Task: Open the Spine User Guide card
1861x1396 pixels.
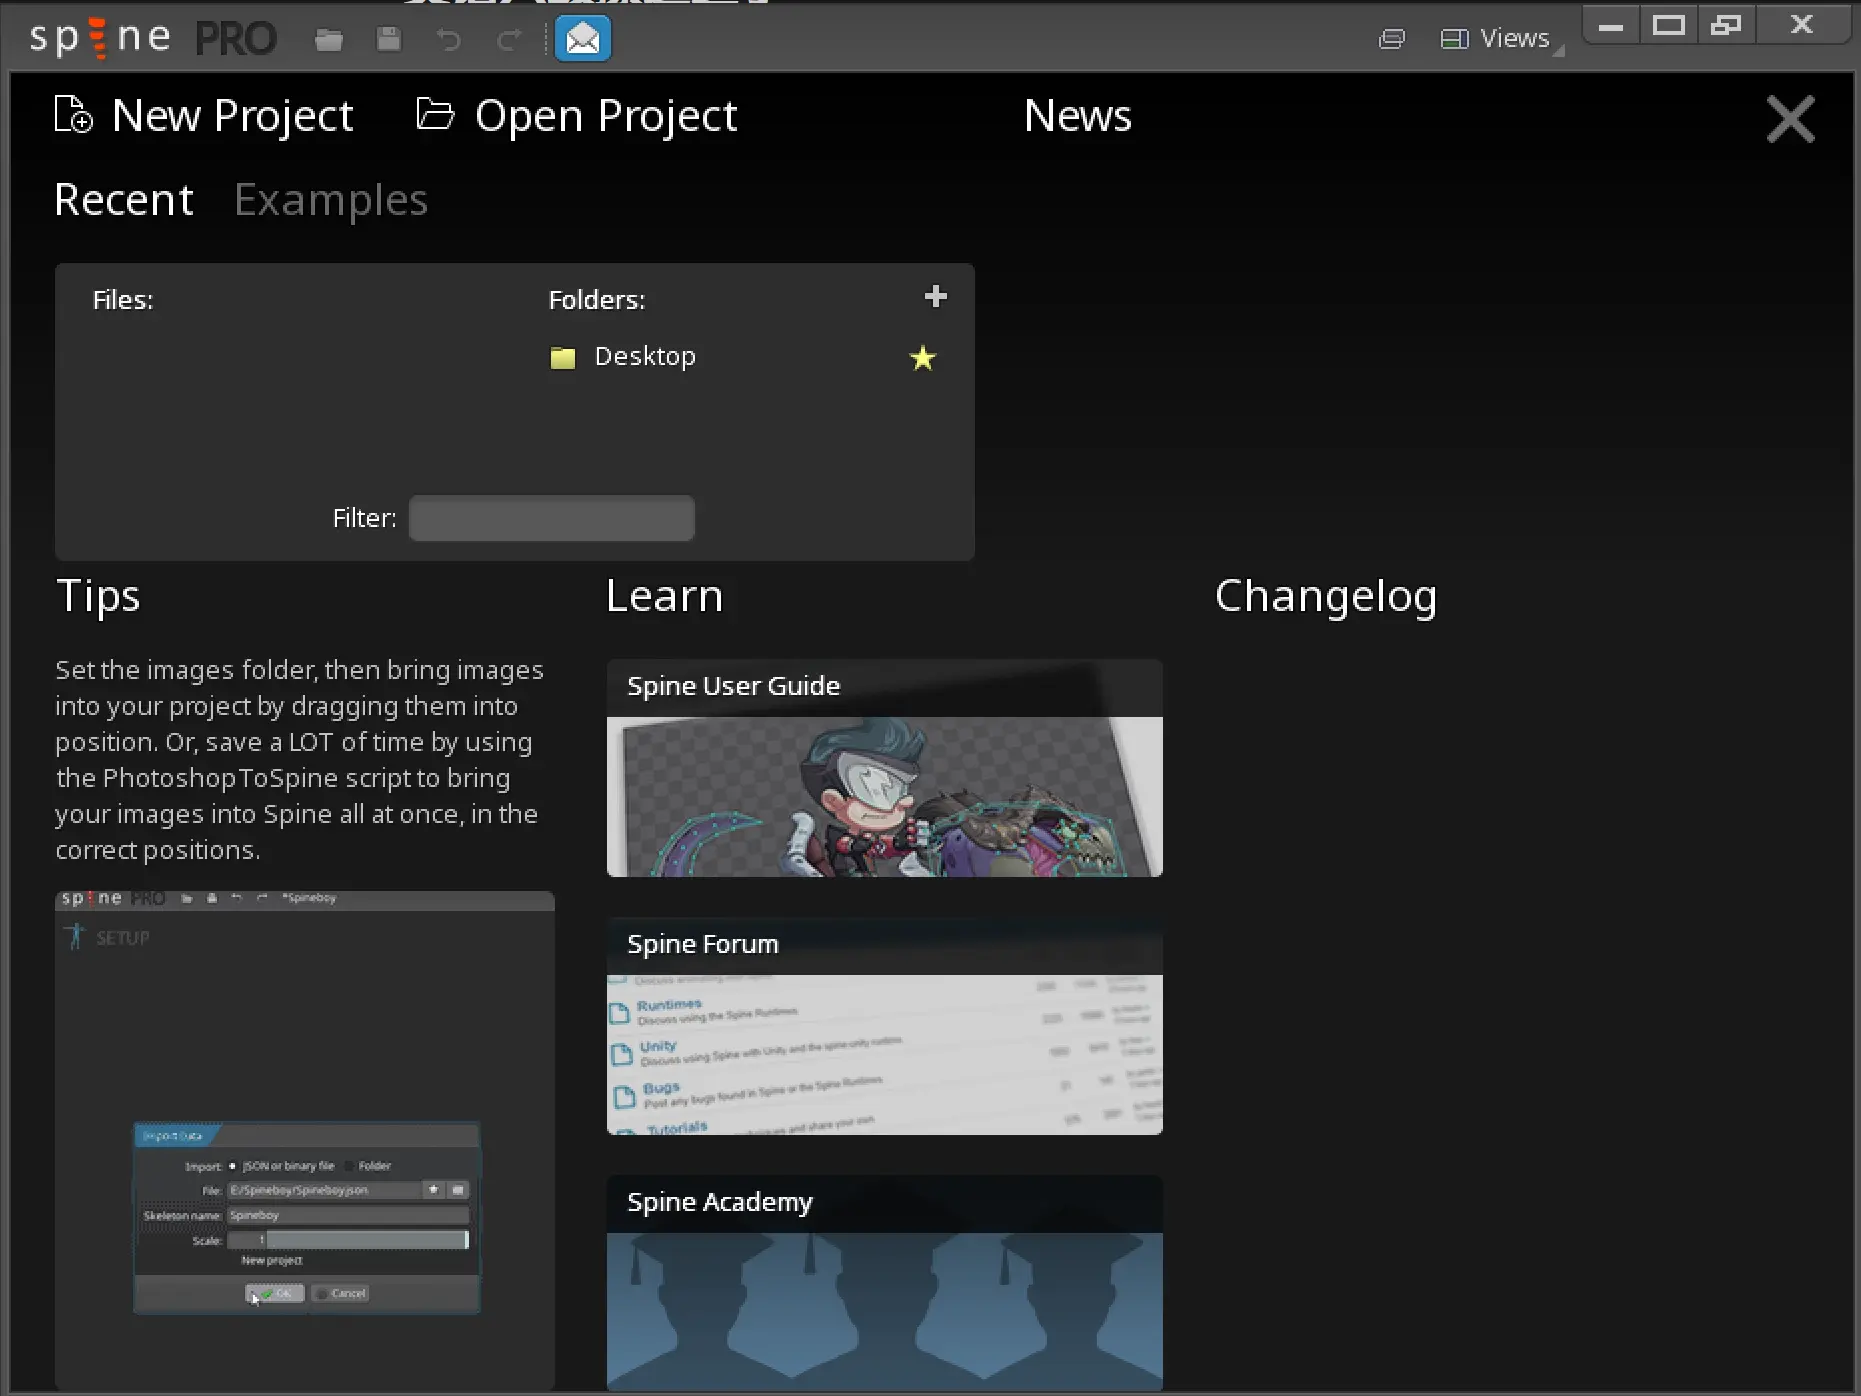Action: pyautogui.click(x=885, y=768)
